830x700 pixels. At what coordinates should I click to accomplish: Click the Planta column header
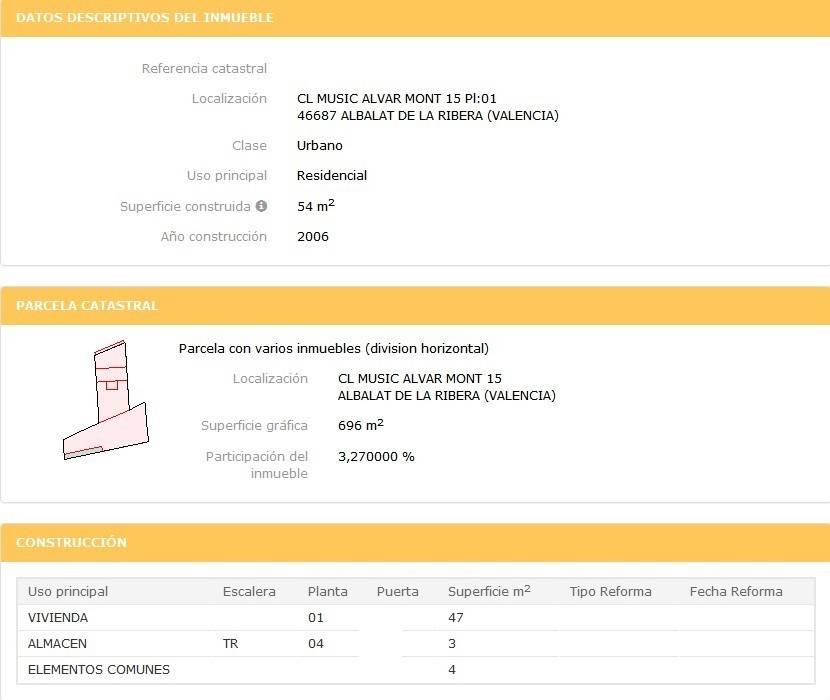(328, 591)
